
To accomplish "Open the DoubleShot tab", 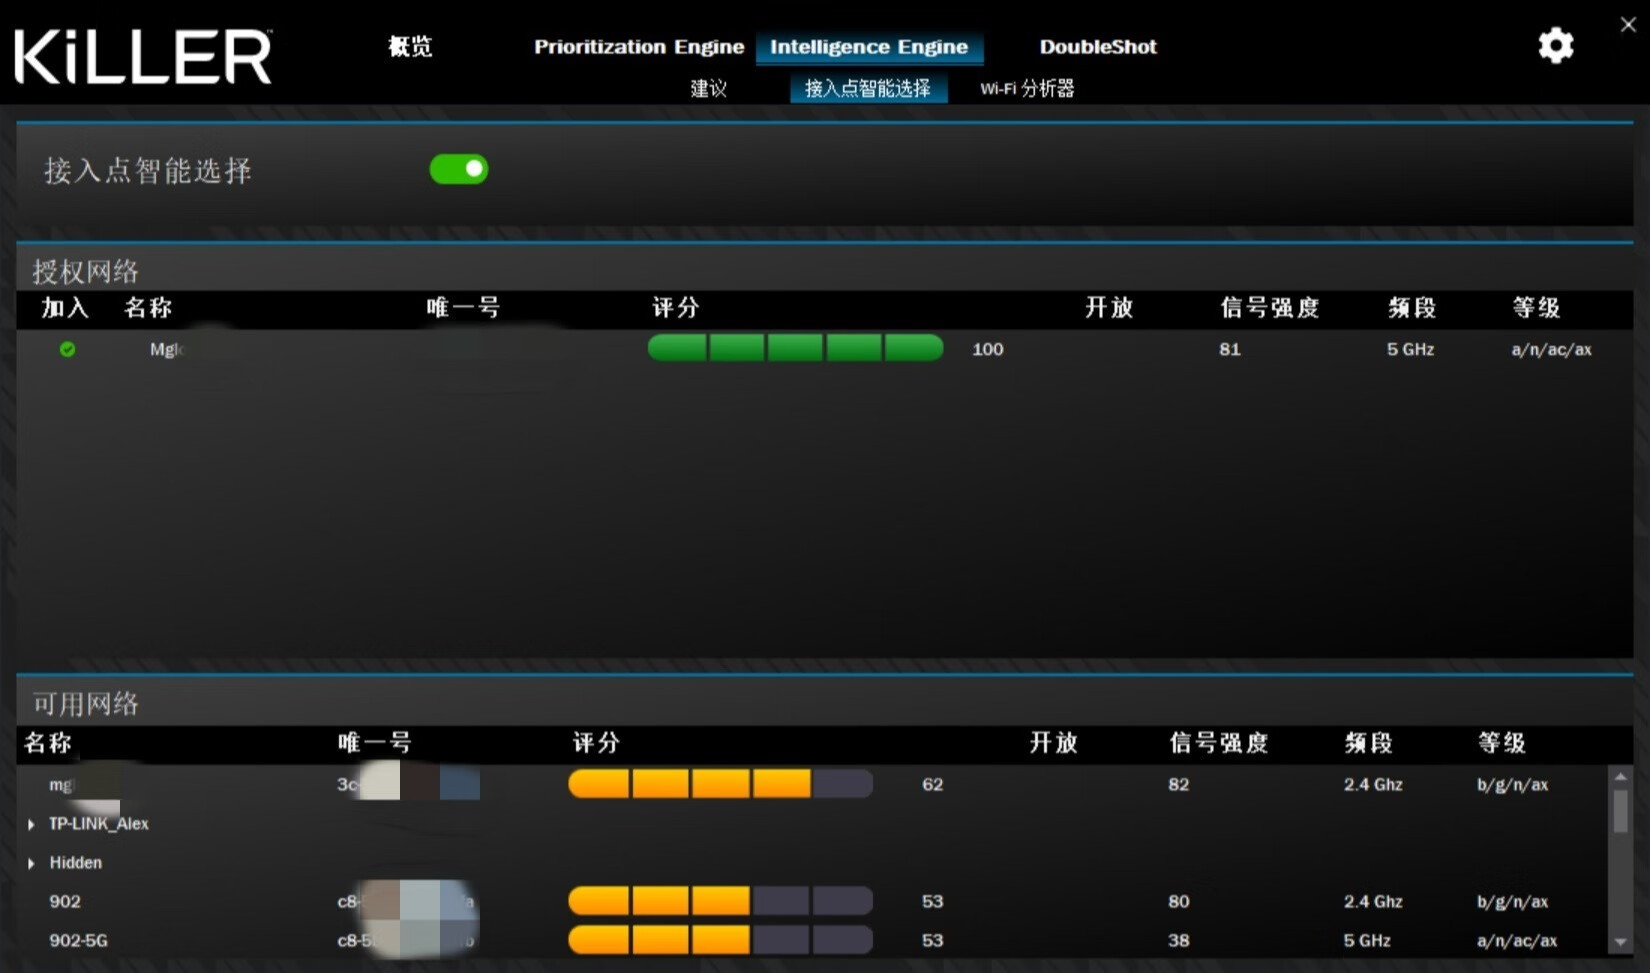I will pos(1097,47).
